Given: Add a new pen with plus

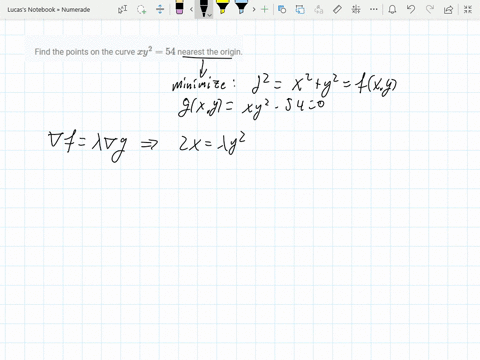Looking at the screenshot, I should tap(264, 9).
